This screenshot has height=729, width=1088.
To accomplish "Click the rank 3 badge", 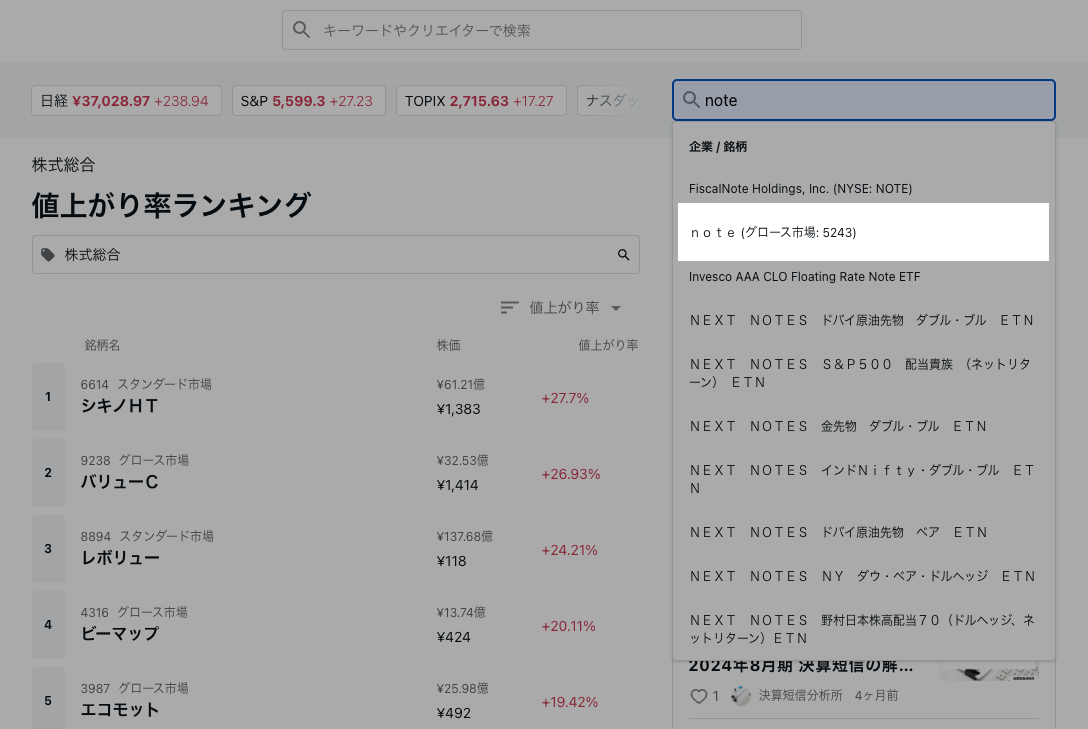I will point(48,549).
